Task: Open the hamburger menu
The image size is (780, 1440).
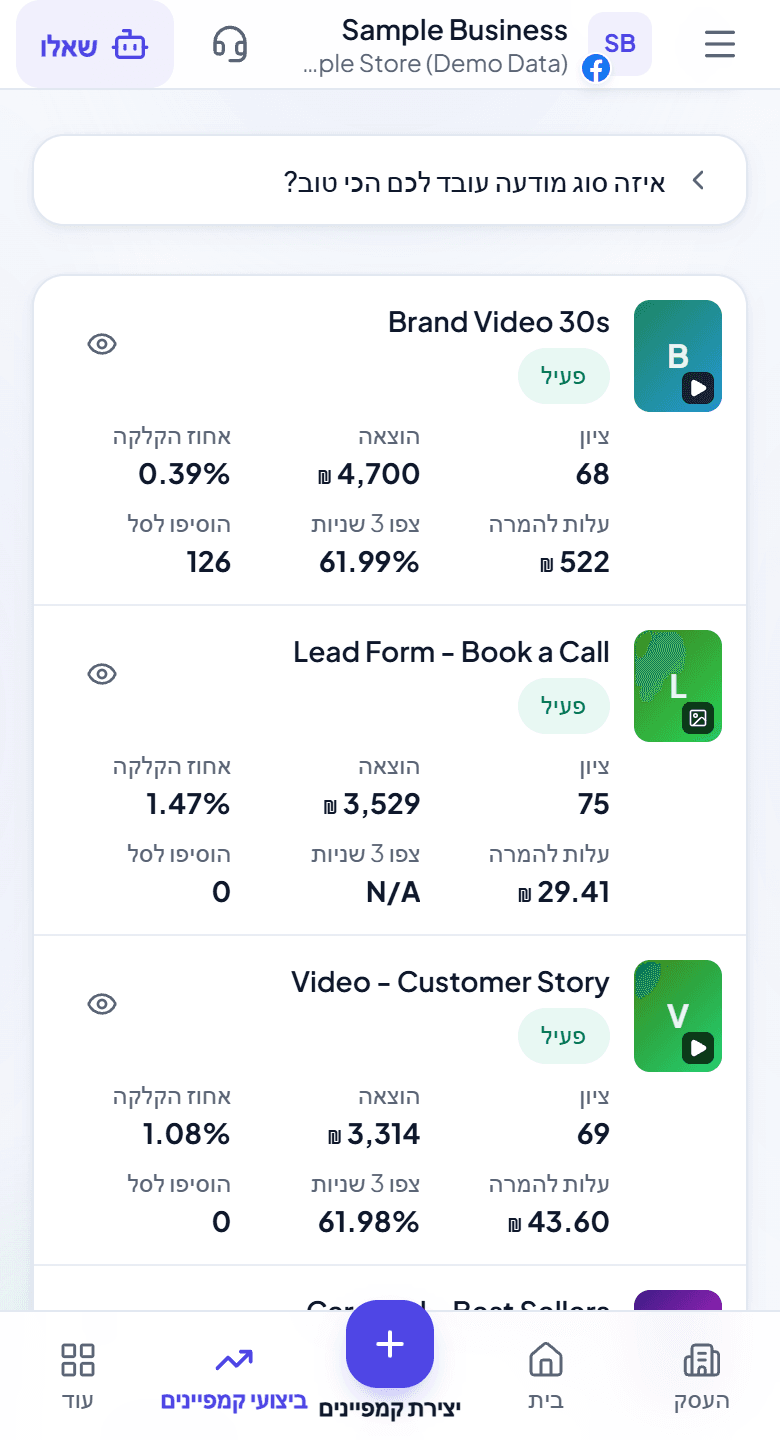Action: [x=720, y=44]
